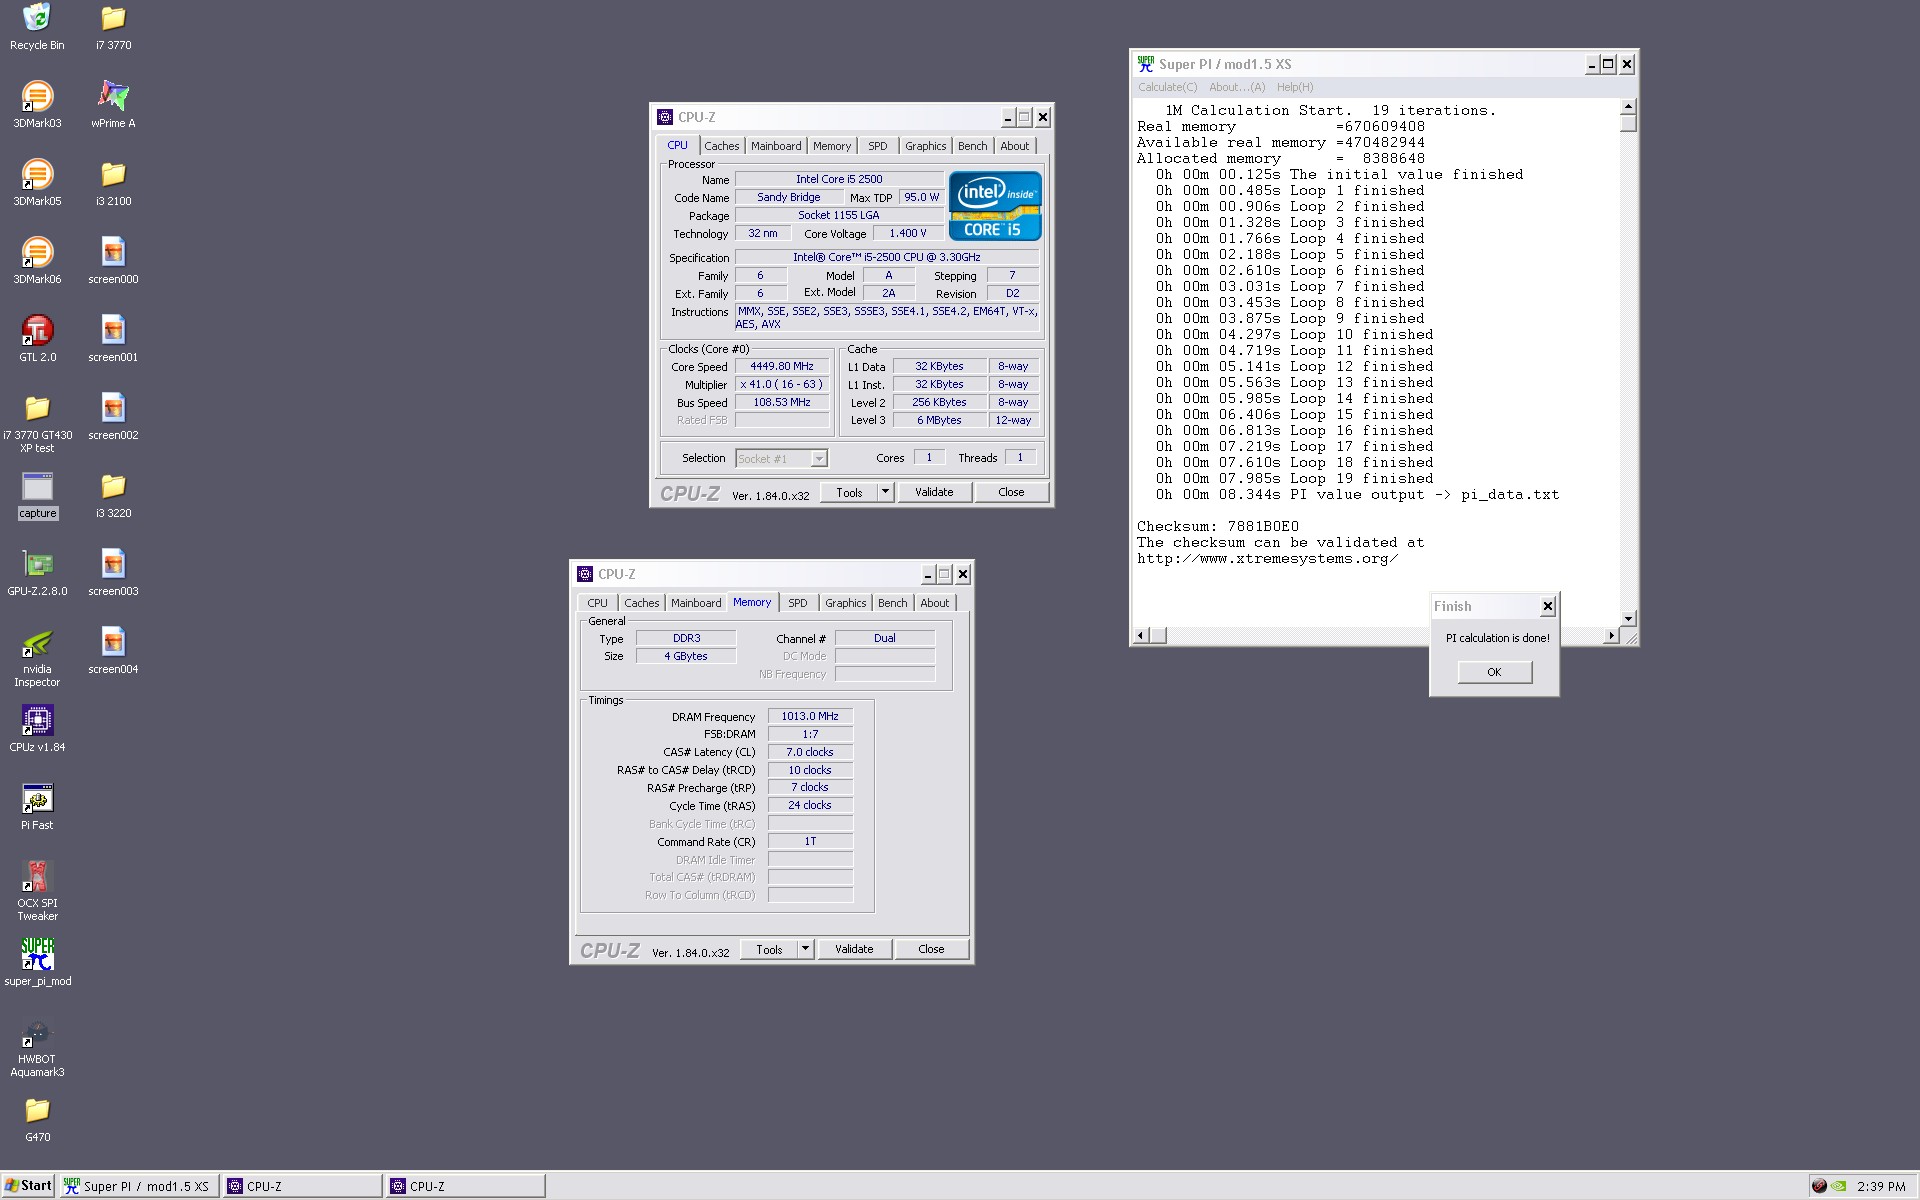Launch the 3DMark05 desktop shortcut

coord(37,182)
